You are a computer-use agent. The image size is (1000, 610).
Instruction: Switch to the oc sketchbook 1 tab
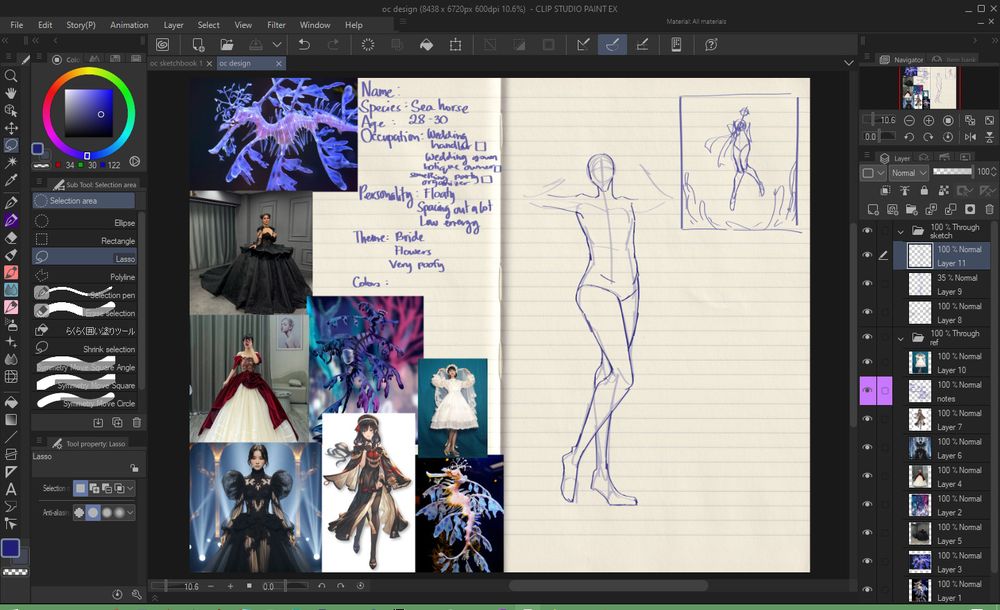click(x=176, y=63)
